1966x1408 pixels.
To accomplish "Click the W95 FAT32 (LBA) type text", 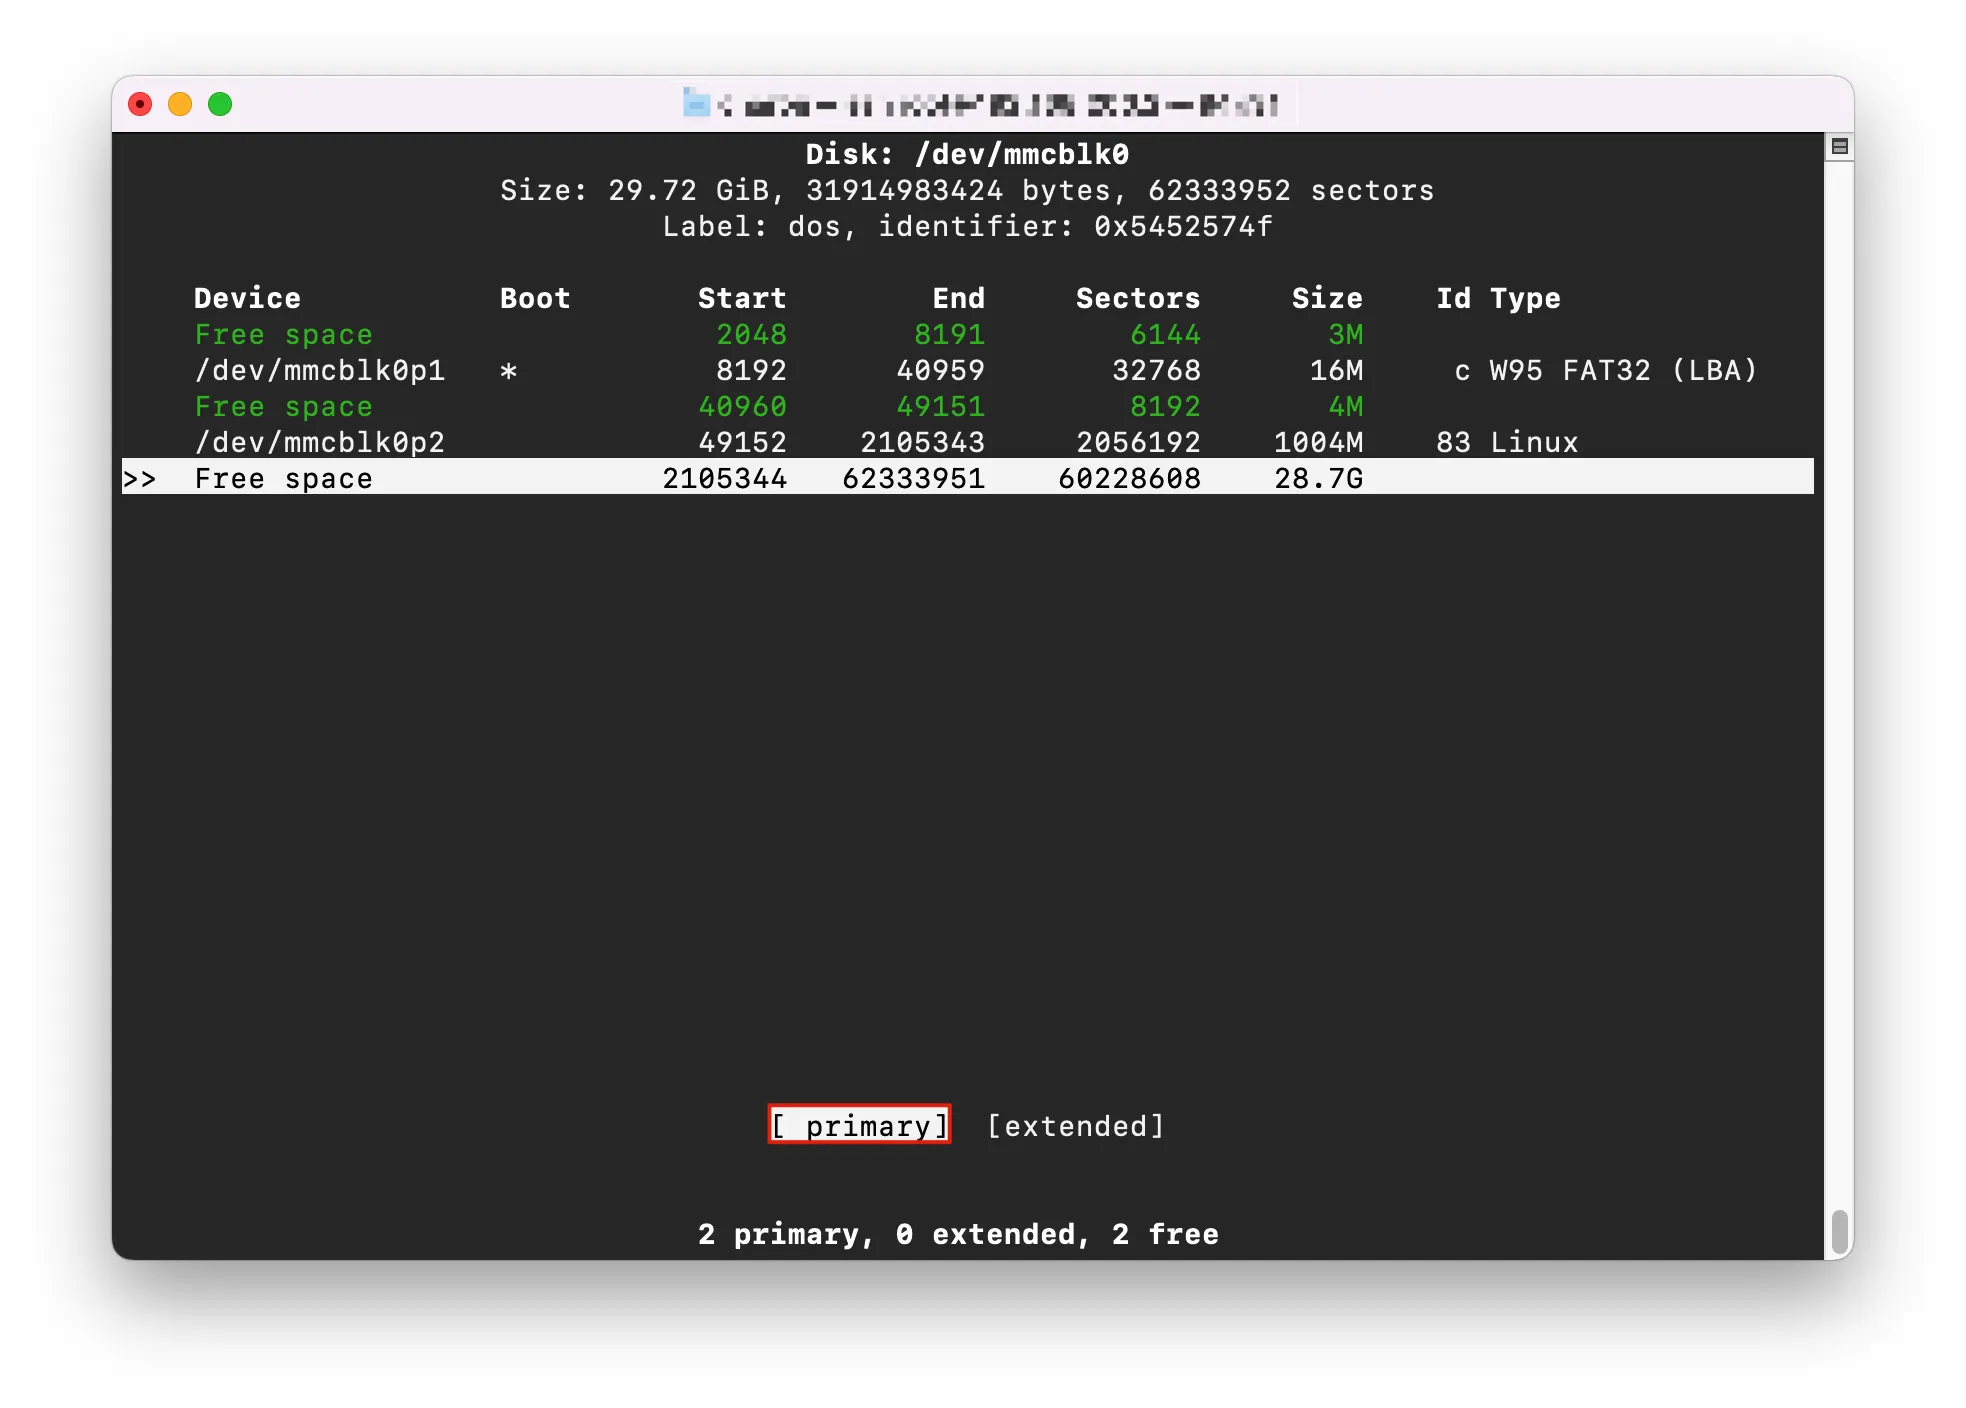I will click(x=1623, y=370).
